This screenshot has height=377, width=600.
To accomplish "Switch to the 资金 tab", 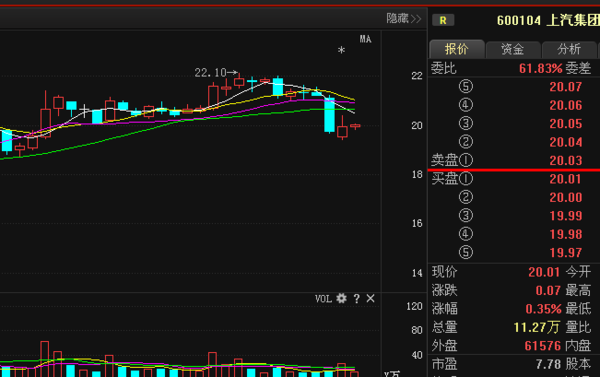I will (512, 49).
